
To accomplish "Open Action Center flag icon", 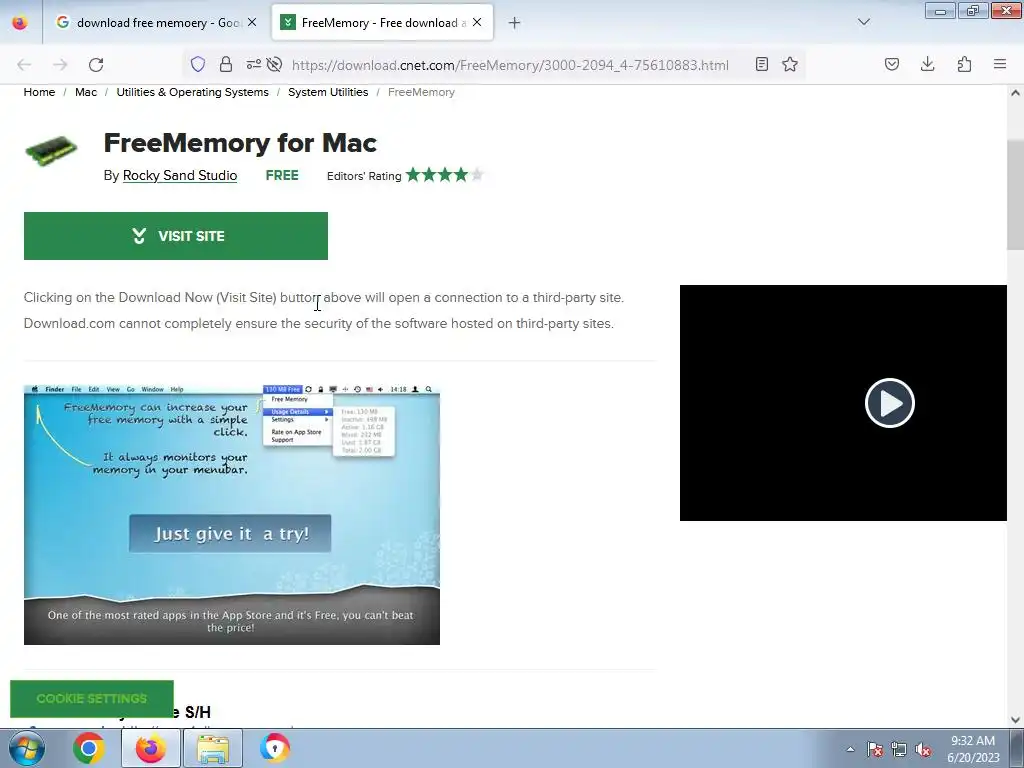I will pos(875,749).
